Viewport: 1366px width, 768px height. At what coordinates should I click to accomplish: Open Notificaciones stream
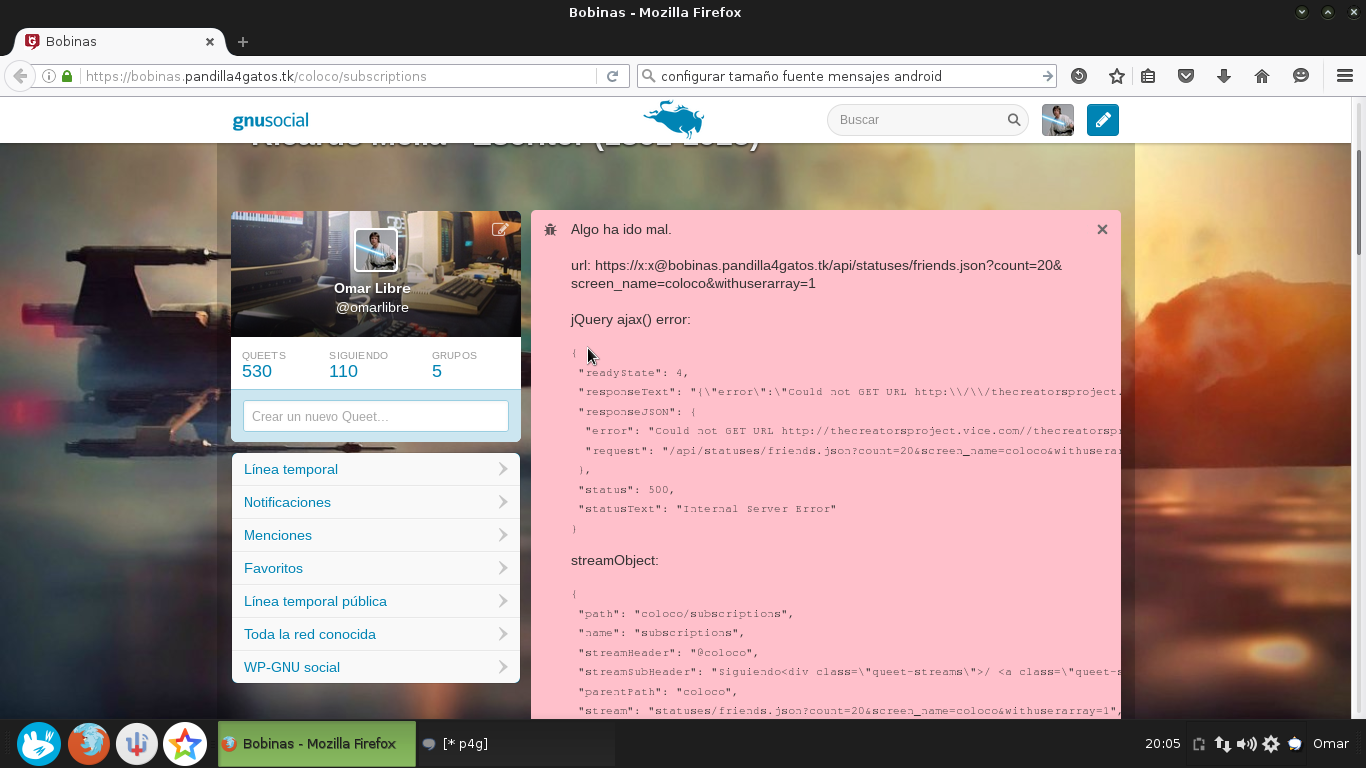(375, 502)
